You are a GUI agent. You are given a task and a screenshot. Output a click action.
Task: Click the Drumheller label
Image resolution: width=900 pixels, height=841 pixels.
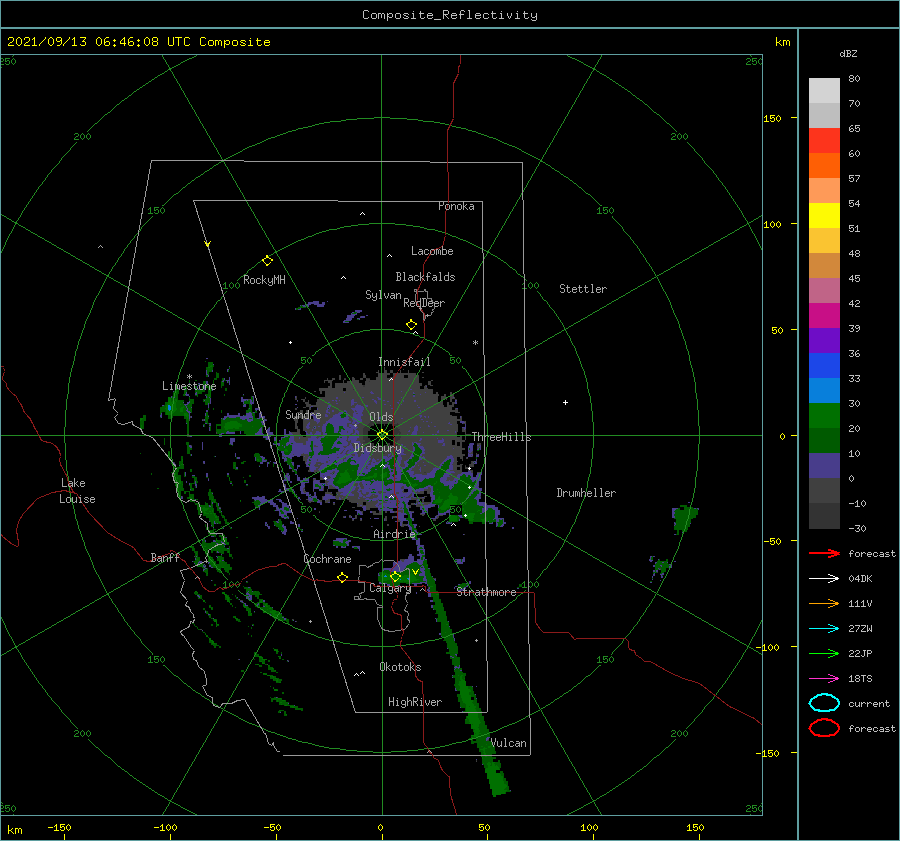tap(586, 493)
